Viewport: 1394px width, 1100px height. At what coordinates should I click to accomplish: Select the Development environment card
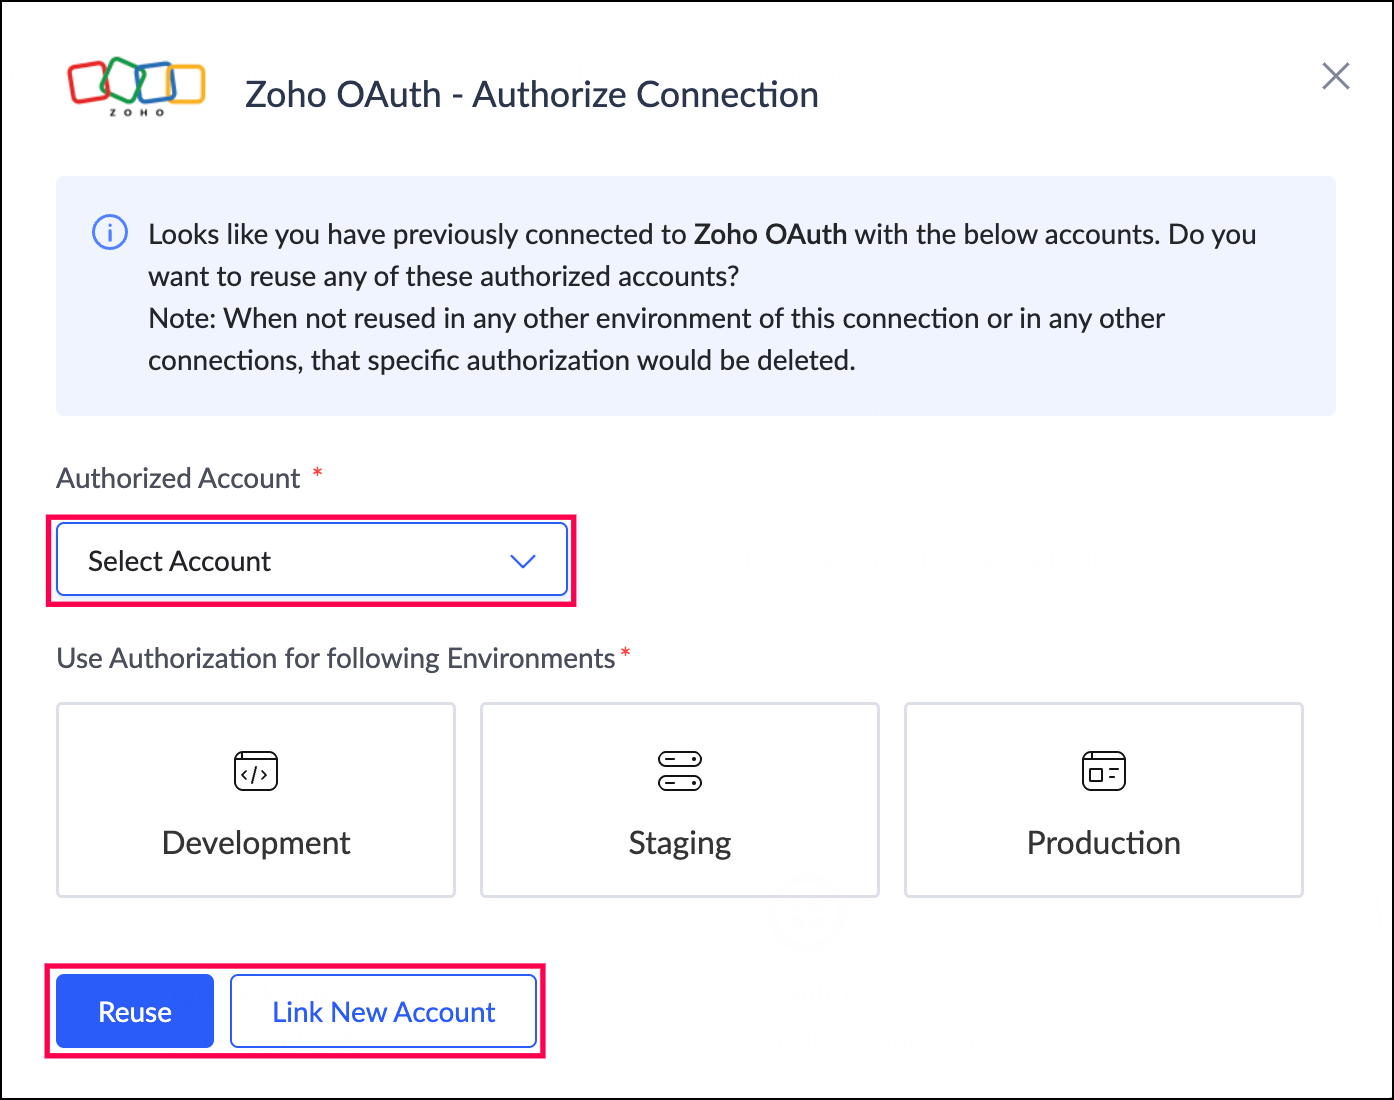(256, 800)
